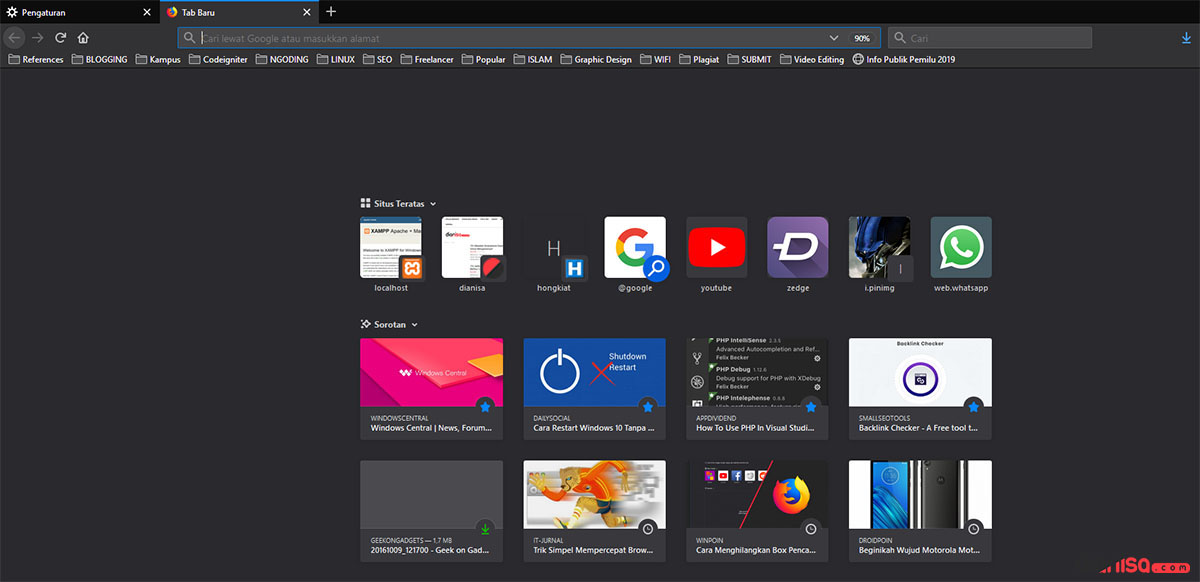Reload the page using the refresh icon

(60, 37)
